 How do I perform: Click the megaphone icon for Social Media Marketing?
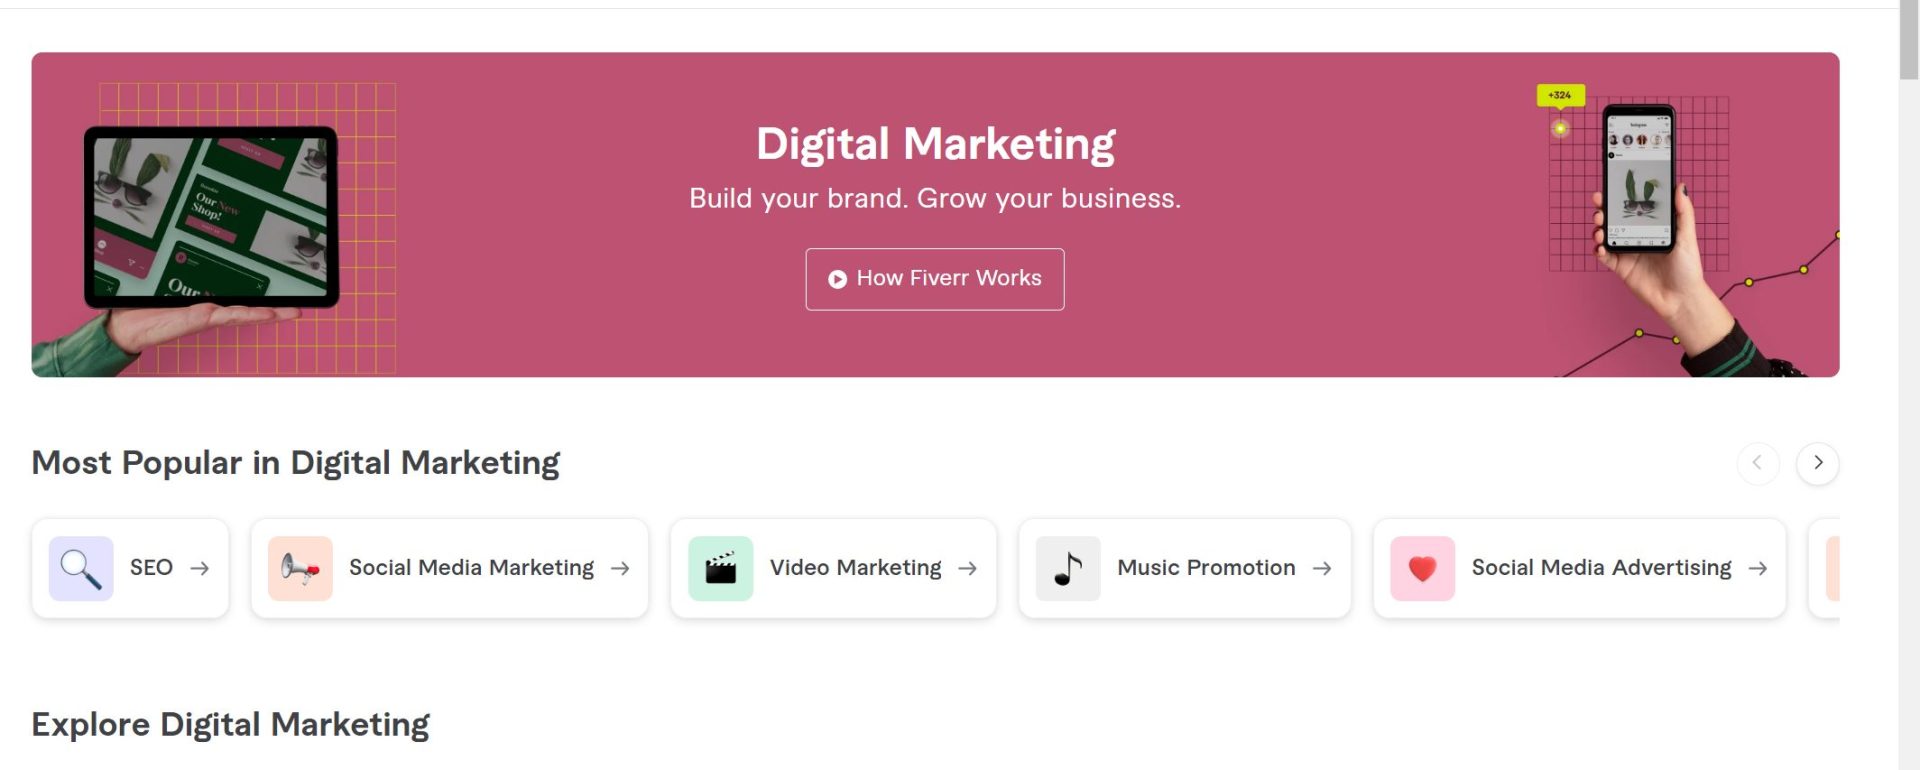pos(300,568)
